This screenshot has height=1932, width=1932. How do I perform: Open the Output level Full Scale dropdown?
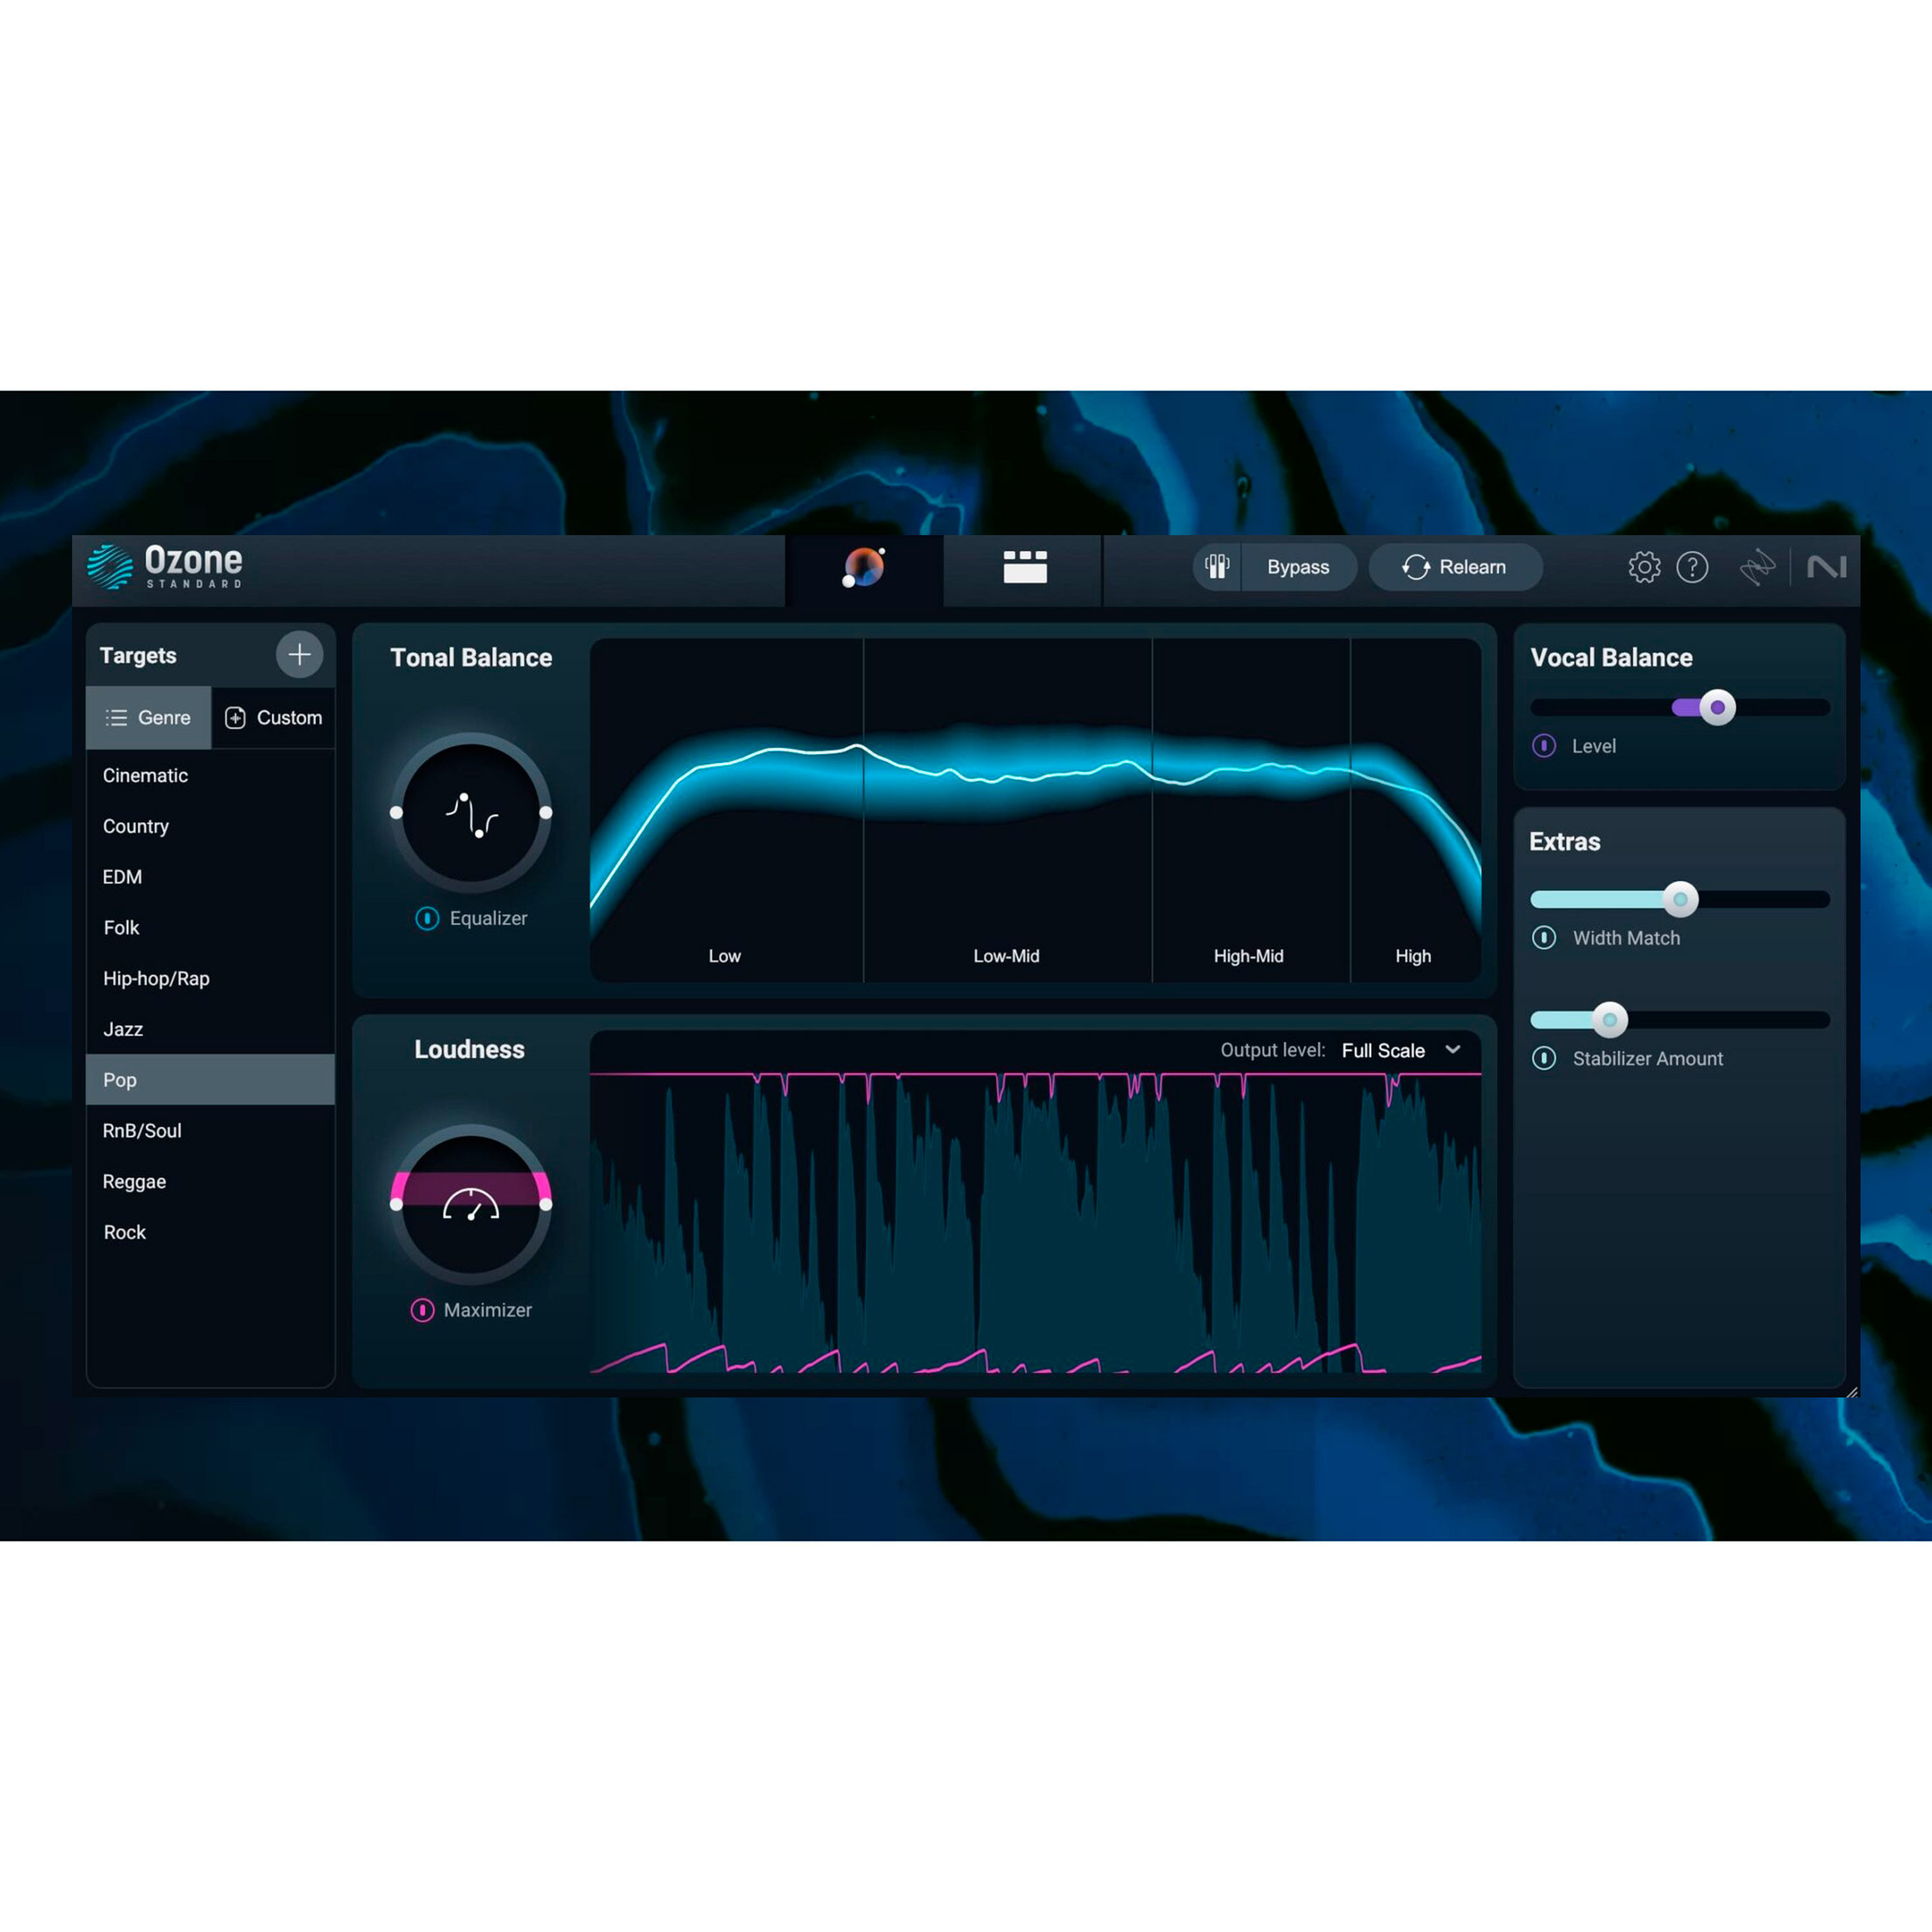click(x=1404, y=1051)
